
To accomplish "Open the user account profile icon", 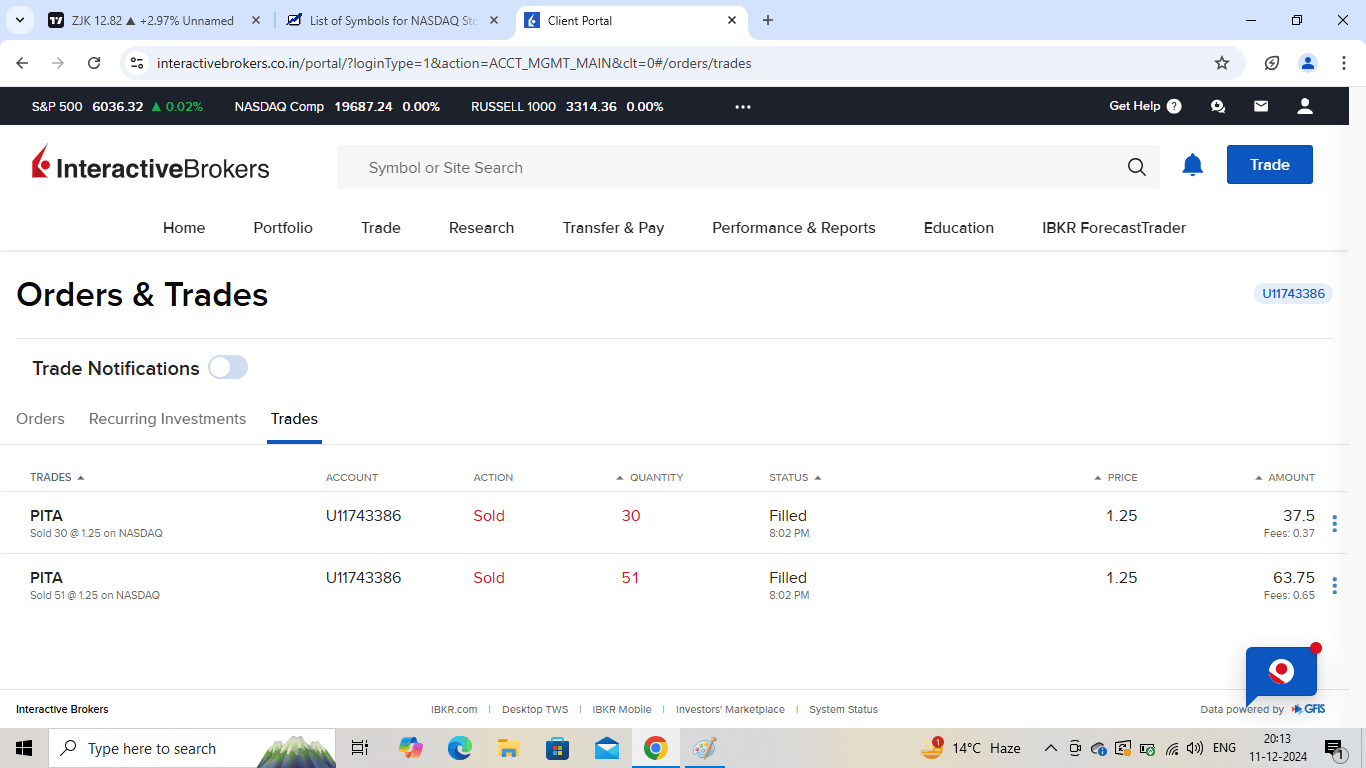I will point(1304,106).
